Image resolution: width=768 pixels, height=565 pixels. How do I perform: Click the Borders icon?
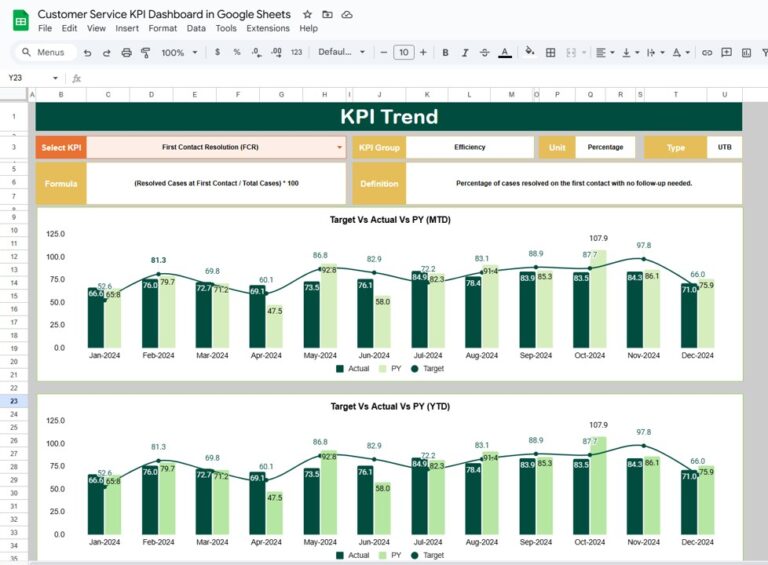[551, 52]
